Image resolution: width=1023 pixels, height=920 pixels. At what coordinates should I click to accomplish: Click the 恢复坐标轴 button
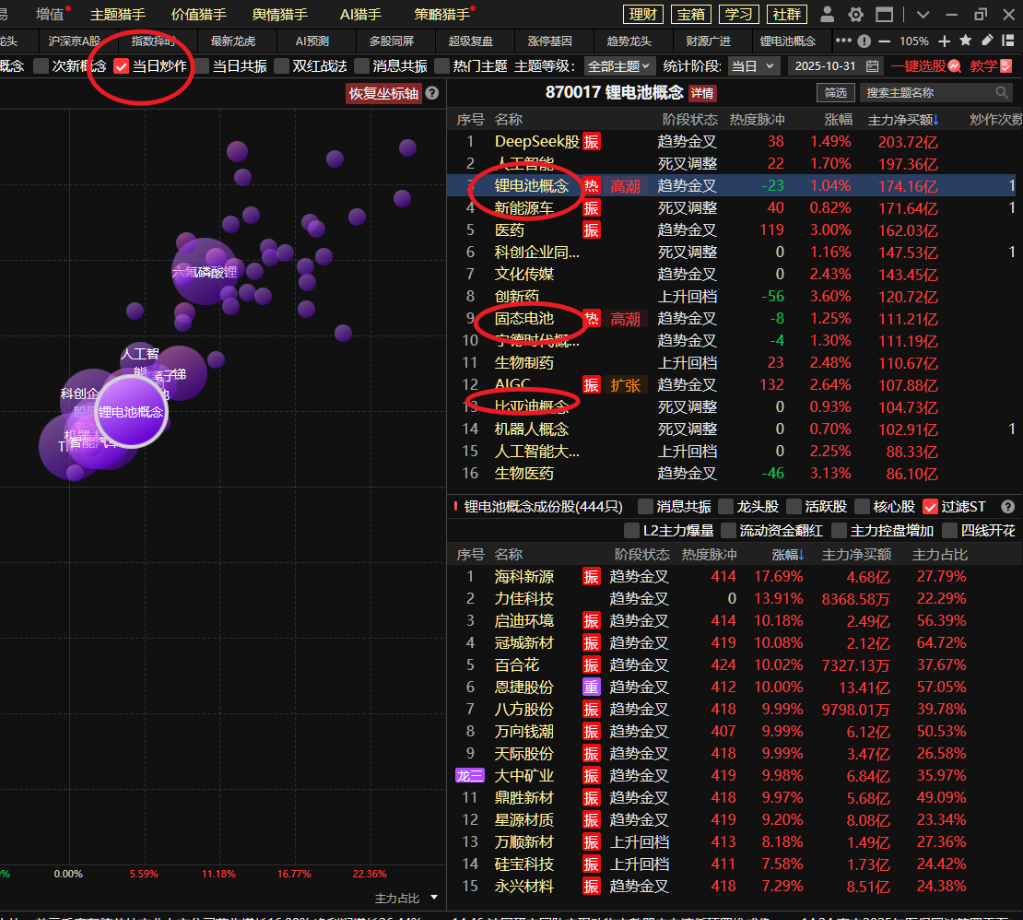tap(383, 93)
